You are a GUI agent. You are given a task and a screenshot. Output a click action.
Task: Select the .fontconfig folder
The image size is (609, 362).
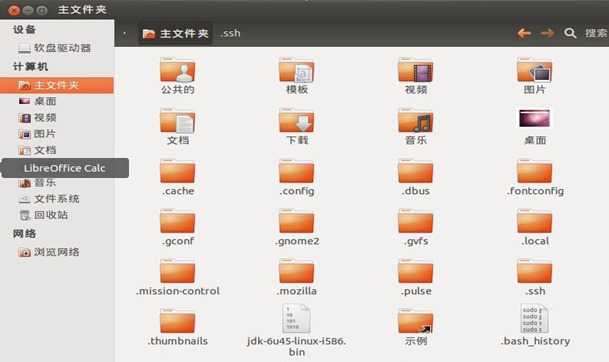[534, 177]
